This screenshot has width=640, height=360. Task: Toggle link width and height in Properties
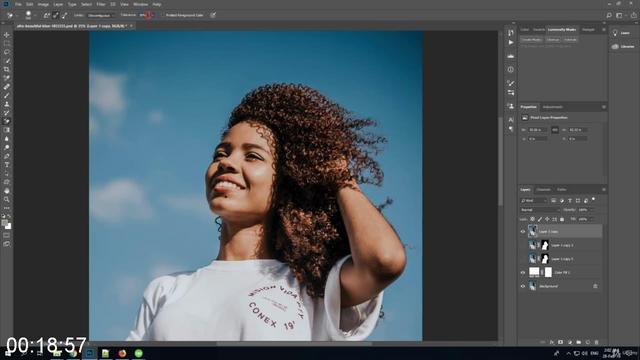(x=555, y=130)
